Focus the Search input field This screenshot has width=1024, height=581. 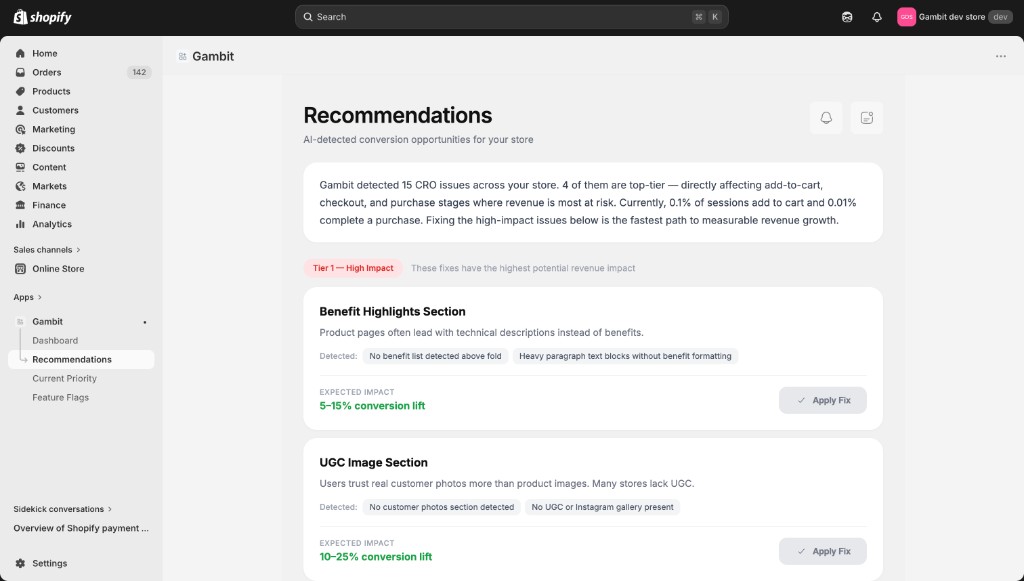click(x=511, y=17)
